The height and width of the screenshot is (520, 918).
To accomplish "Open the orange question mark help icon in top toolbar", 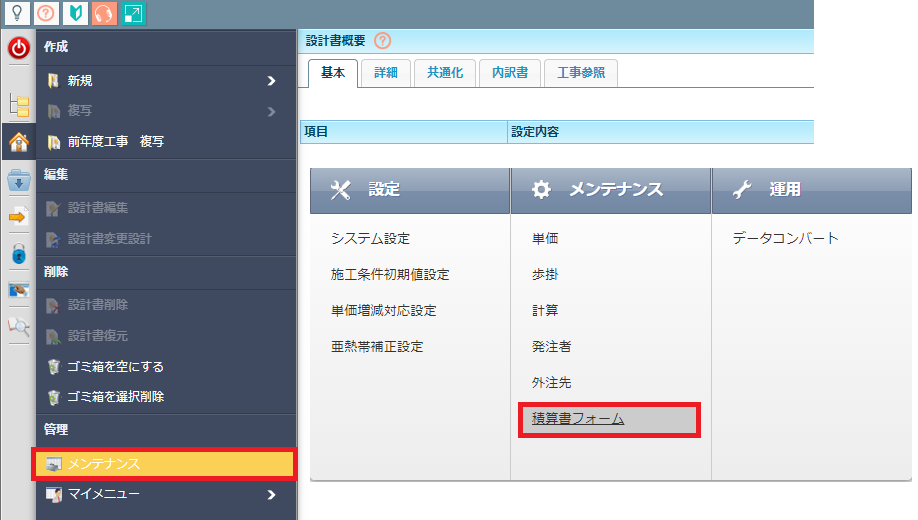I will 46,13.
